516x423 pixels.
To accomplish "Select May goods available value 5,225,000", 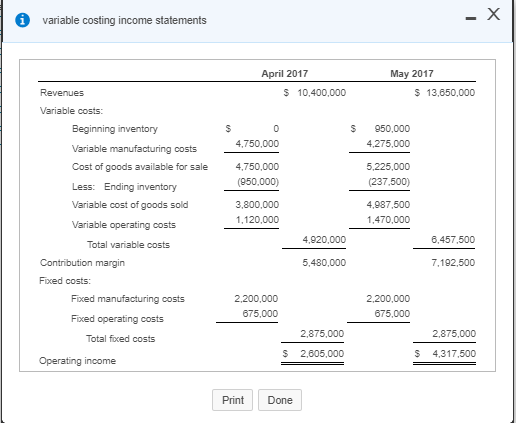I will 388,167.
